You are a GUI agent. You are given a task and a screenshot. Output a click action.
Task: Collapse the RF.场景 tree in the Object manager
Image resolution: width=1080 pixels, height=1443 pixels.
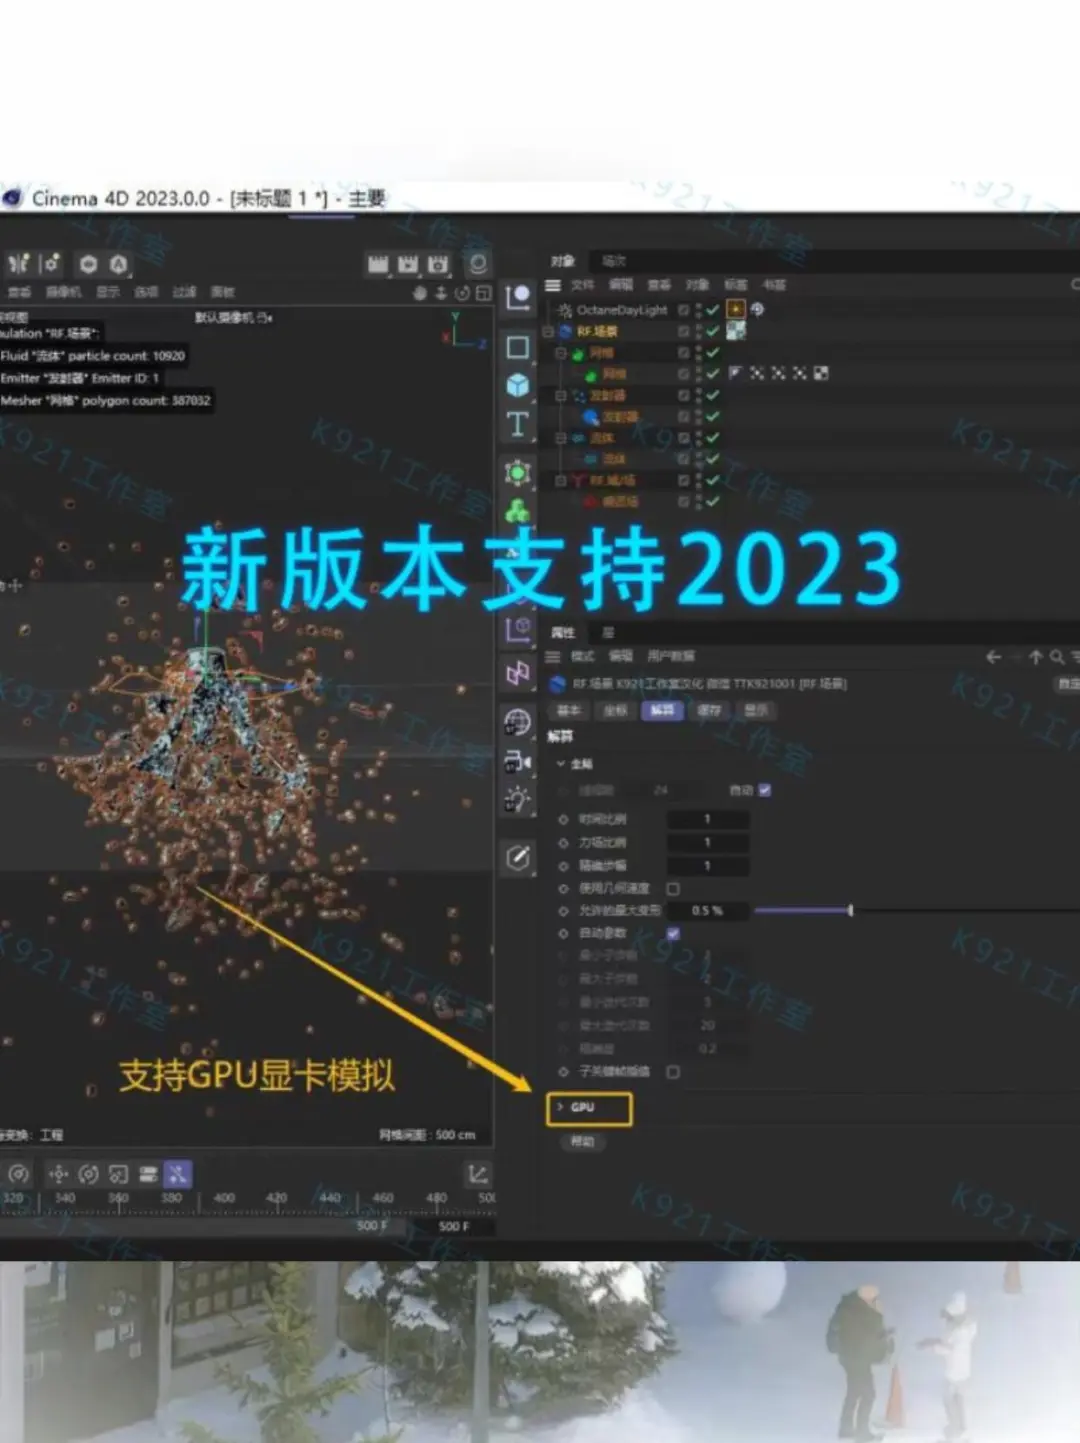(x=547, y=331)
